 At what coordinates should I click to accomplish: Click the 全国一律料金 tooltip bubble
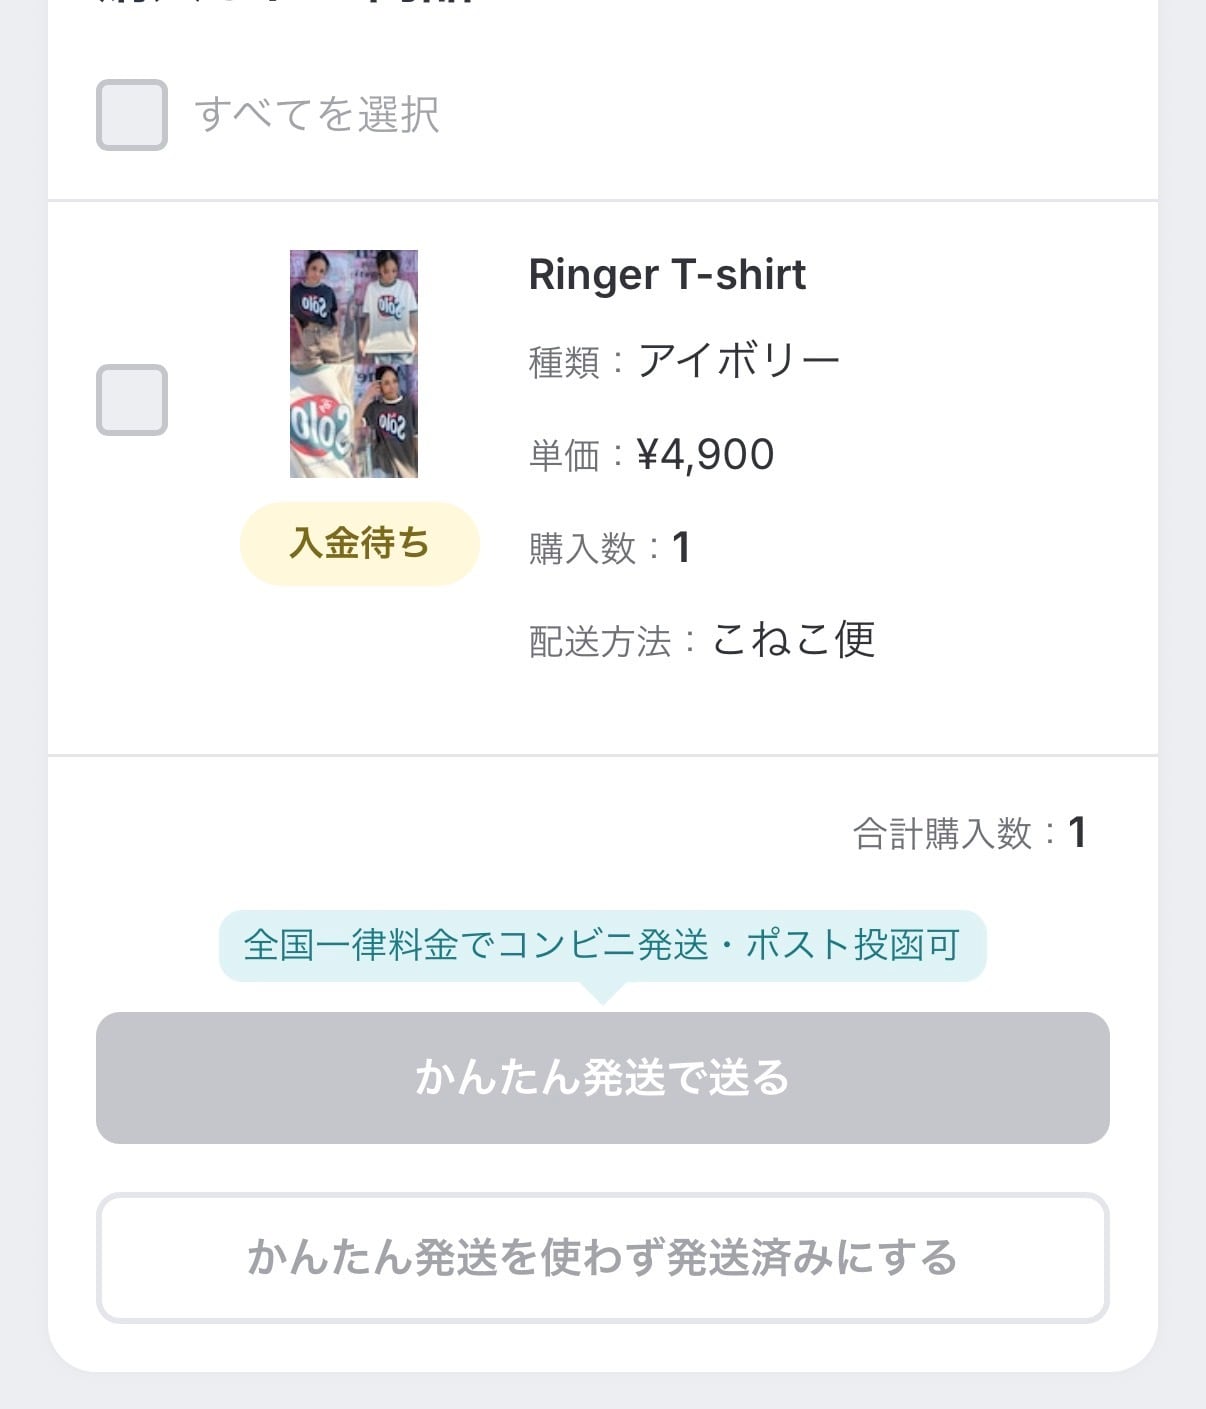[603, 945]
